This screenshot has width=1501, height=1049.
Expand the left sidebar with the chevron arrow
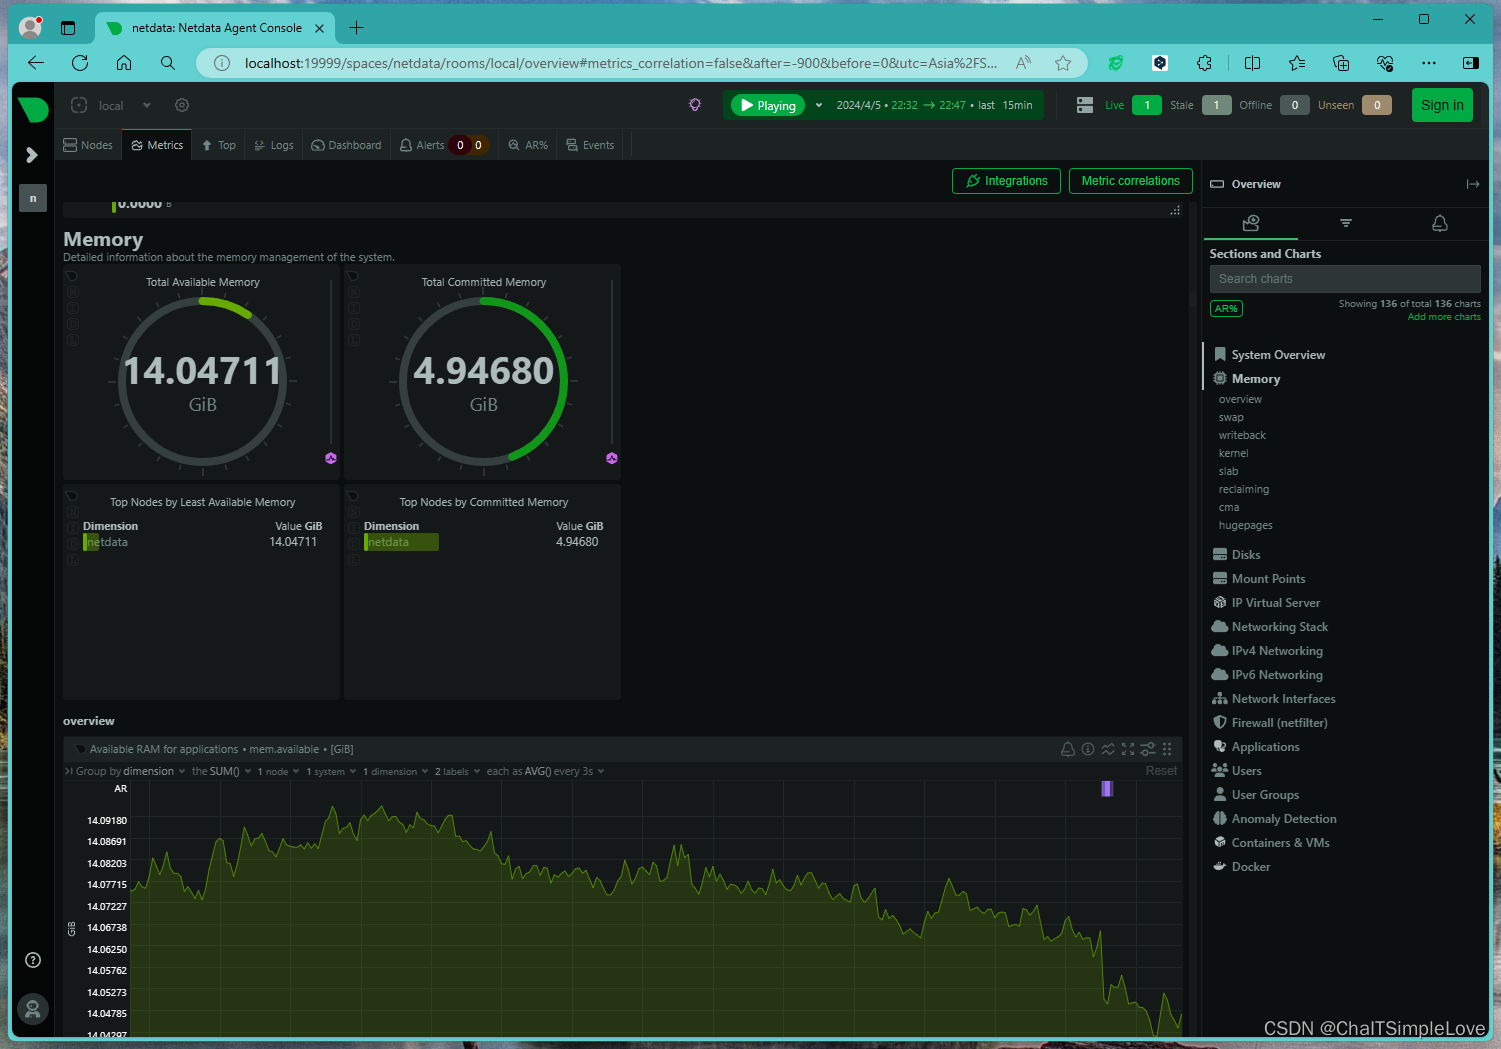32,155
